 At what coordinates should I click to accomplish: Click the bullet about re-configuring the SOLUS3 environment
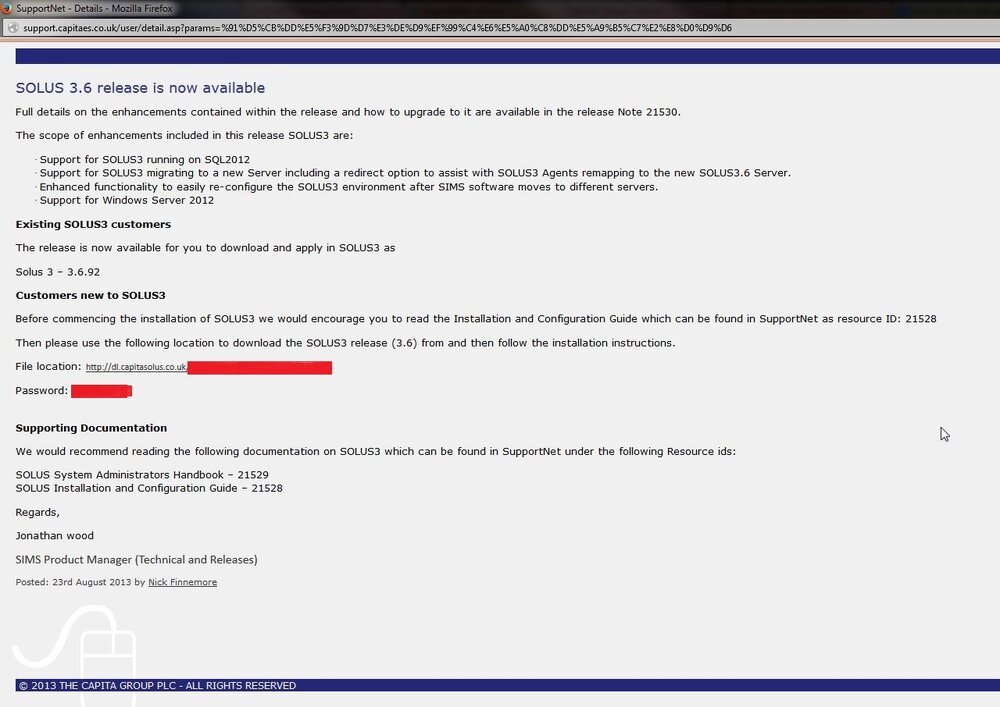[349, 187]
